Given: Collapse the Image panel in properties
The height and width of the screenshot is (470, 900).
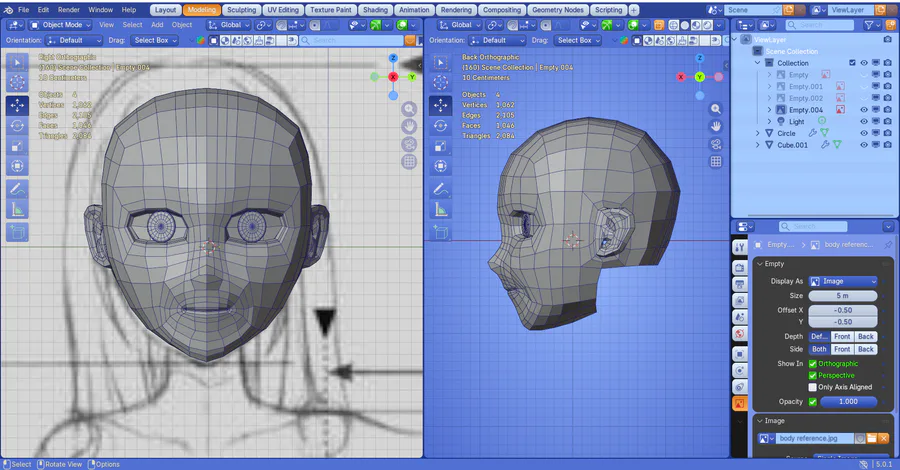Looking at the screenshot, I should 761,421.
